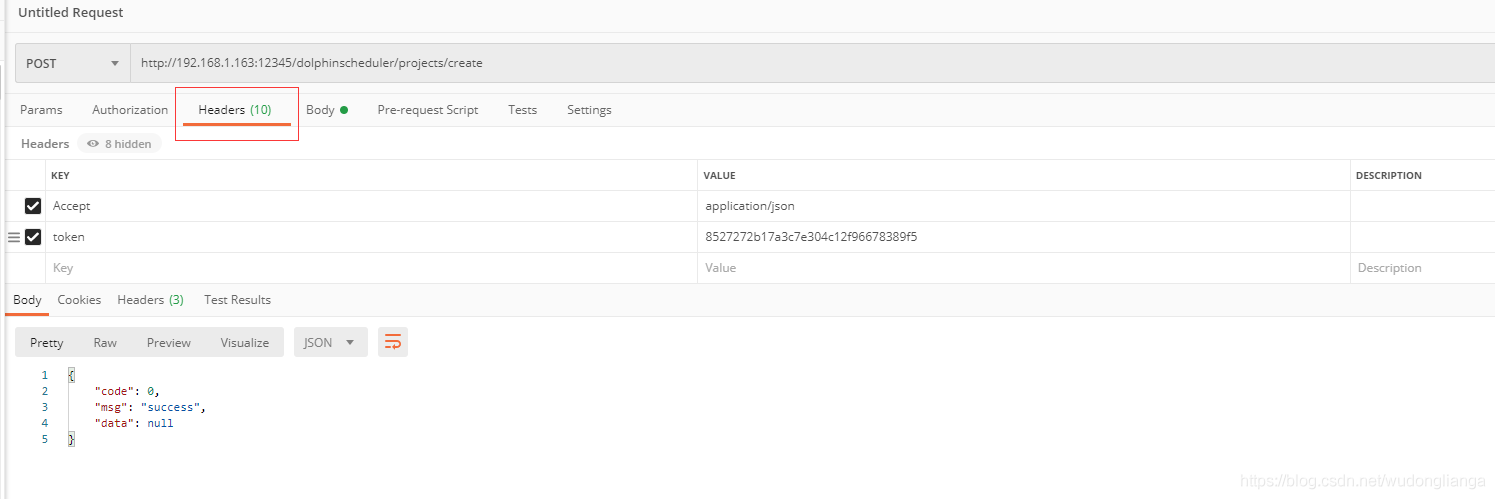Image resolution: width=1495 pixels, height=499 pixels.
Task: Open the Pre-request Script tab
Action: pos(427,110)
